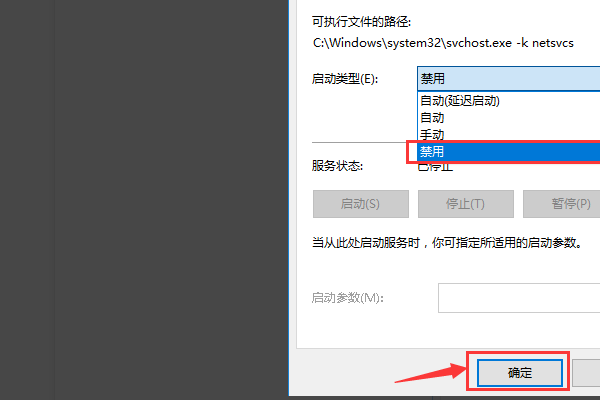
Task: Select 自动(延迟启动) from the startup list
Action: (x=509, y=101)
